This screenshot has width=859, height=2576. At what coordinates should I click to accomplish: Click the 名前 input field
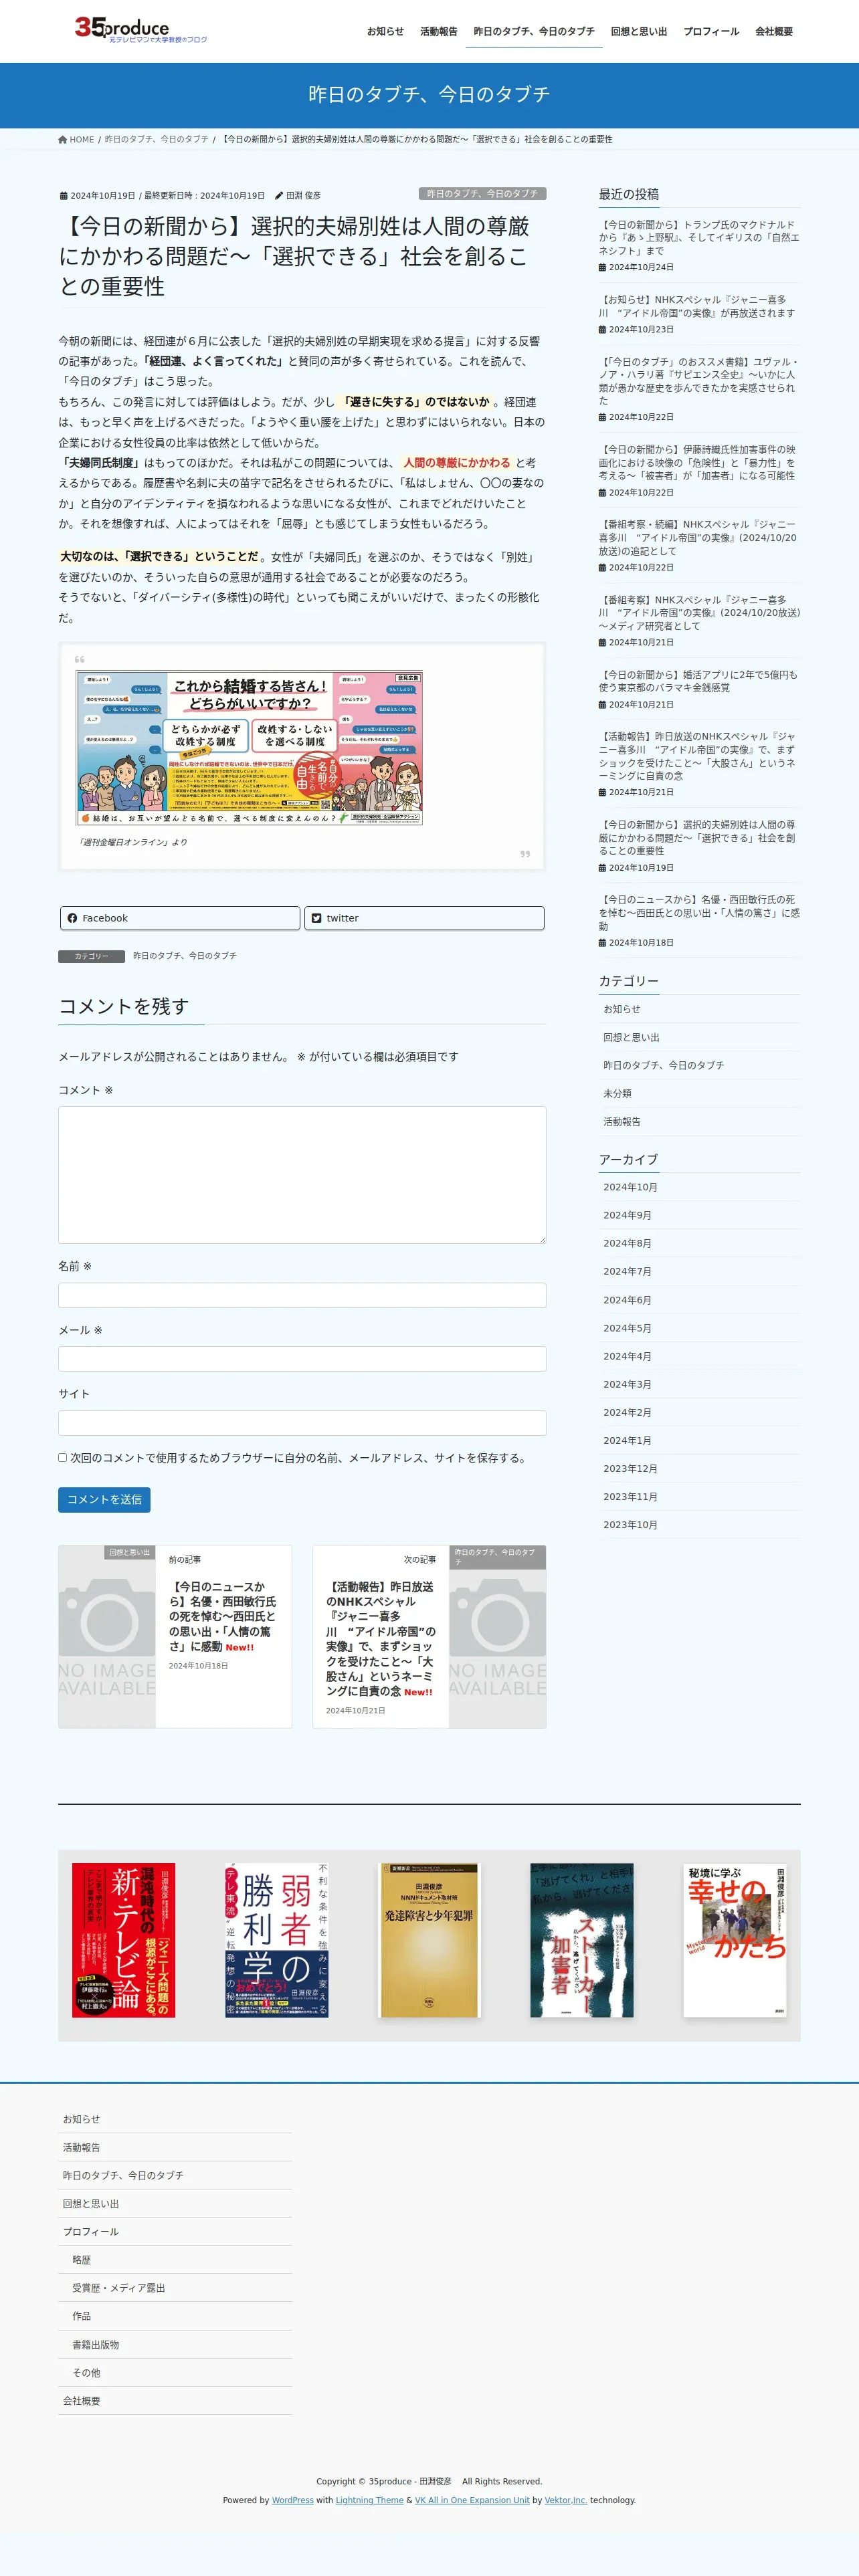point(302,1295)
